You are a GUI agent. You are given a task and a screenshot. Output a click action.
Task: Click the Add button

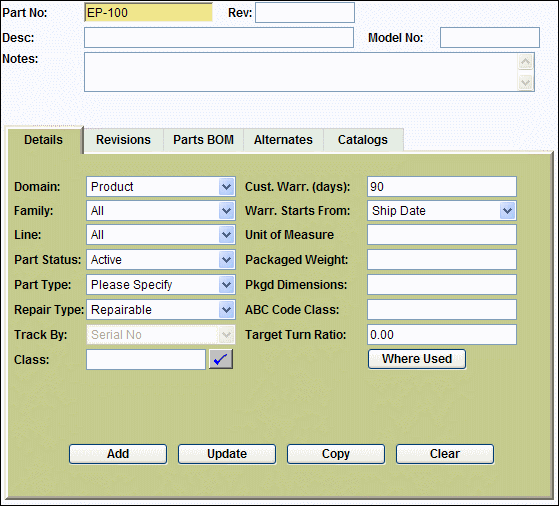(118, 454)
